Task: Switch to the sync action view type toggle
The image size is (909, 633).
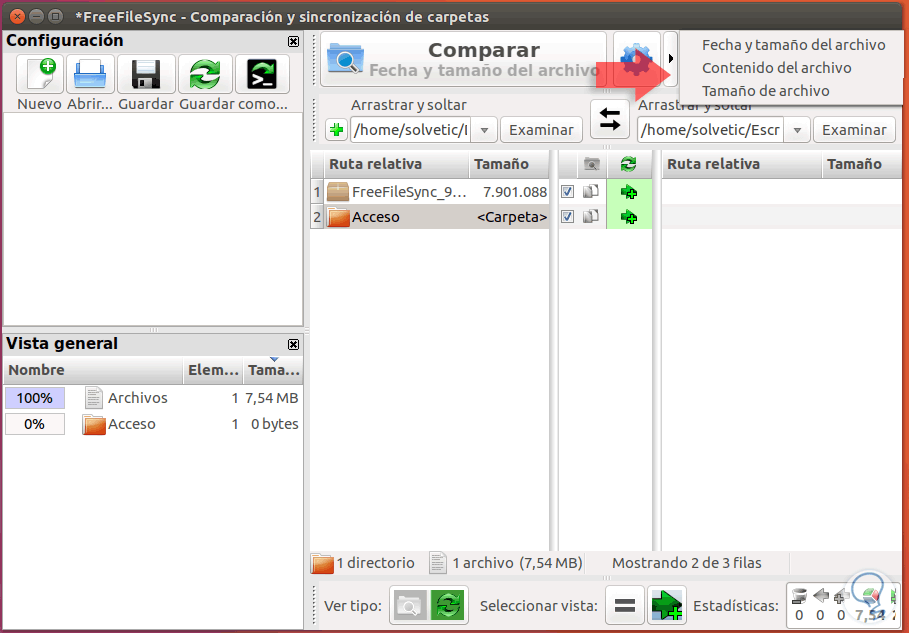Action: pos(447,606)
